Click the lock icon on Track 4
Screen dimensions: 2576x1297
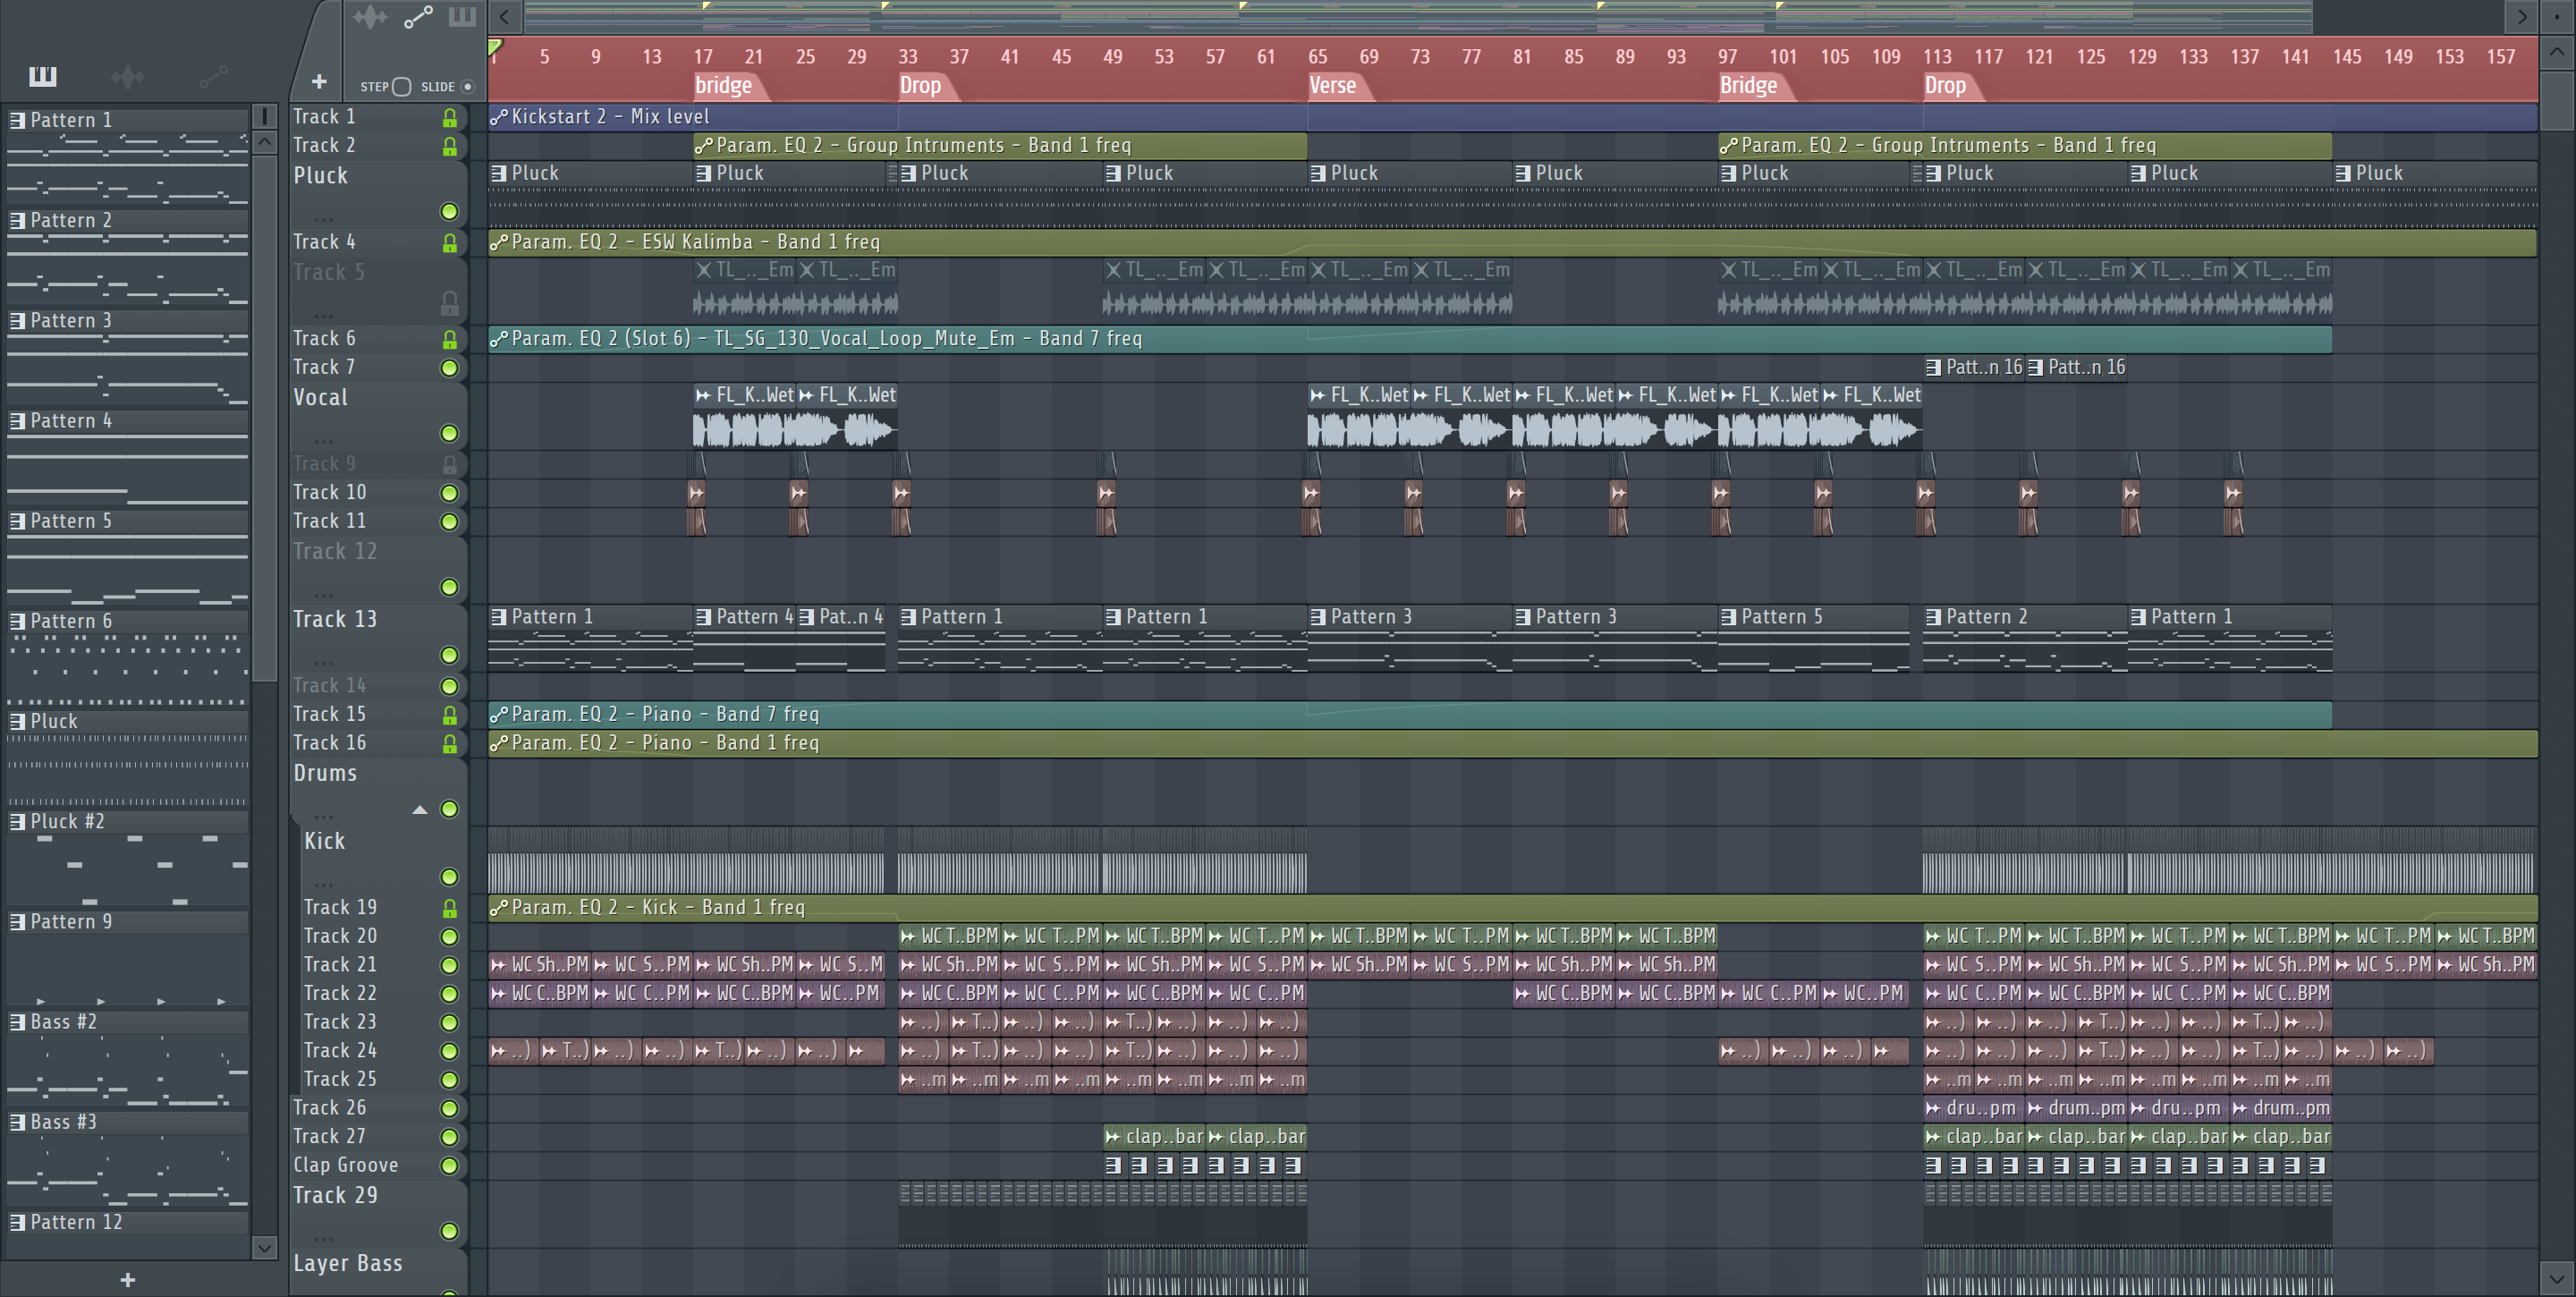point(450,243)
